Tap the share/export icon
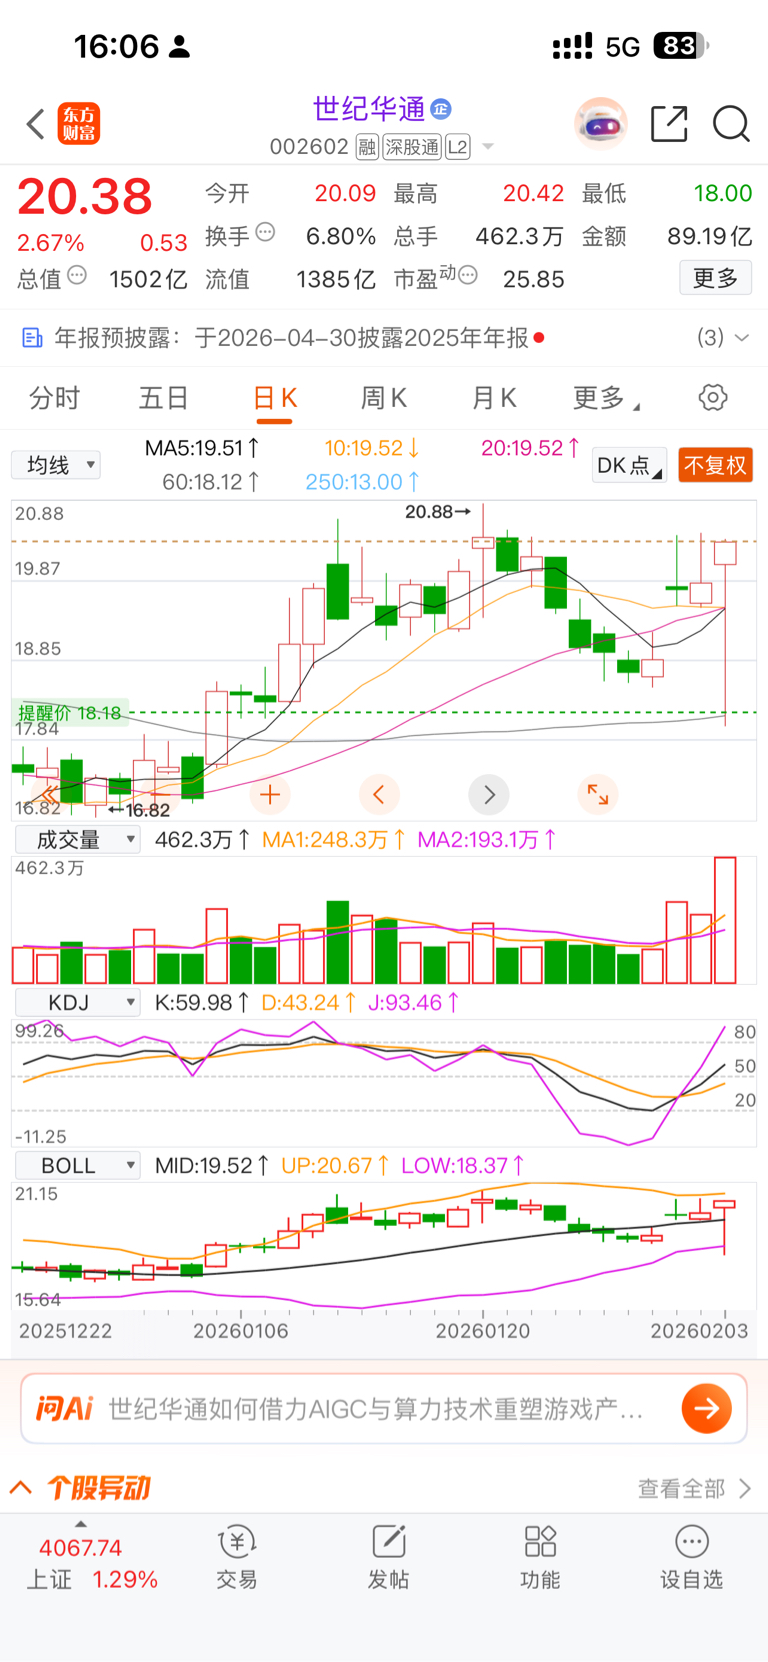This screenshot has height=1662, width=768. [669, 124]
